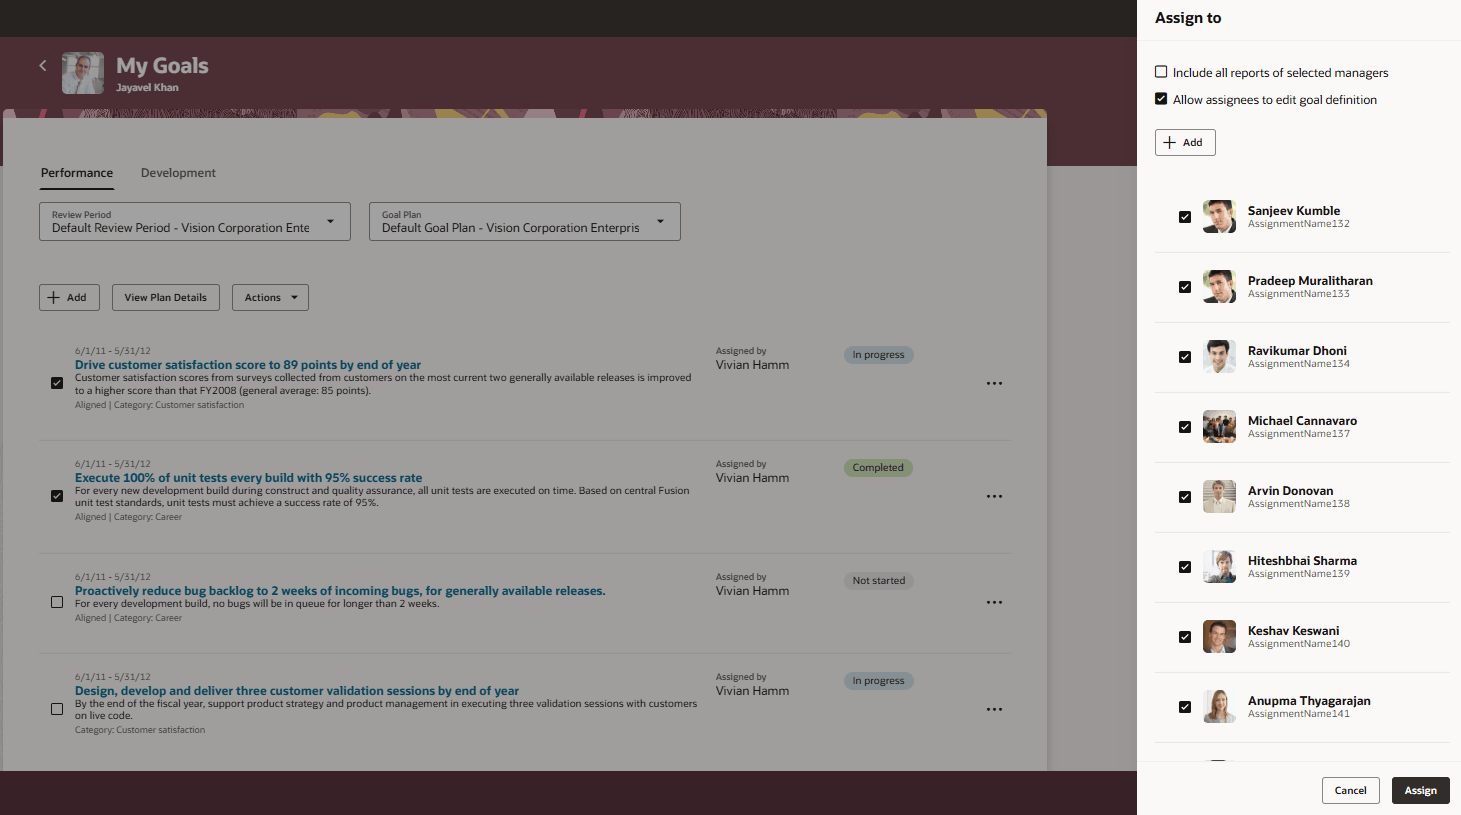Select AssignmentName137 text

click(1298, 434)
